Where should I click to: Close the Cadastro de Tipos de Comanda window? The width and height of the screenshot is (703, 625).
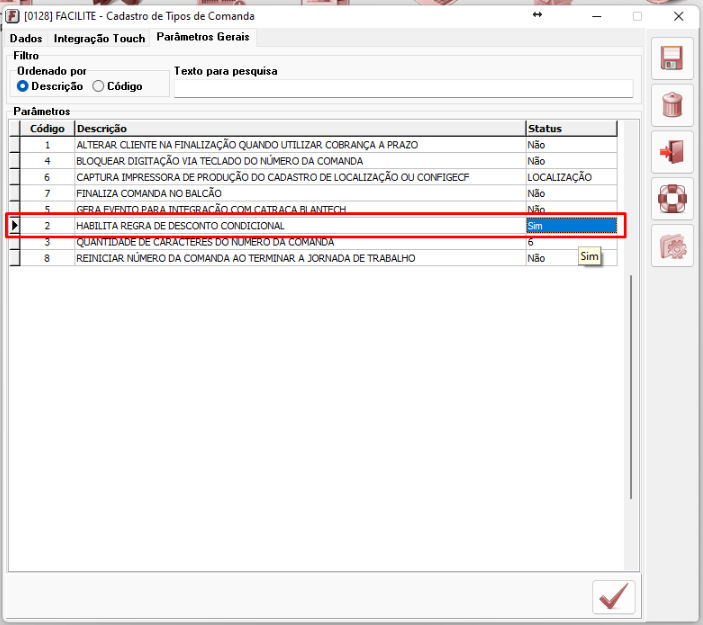tap(678, 17)
